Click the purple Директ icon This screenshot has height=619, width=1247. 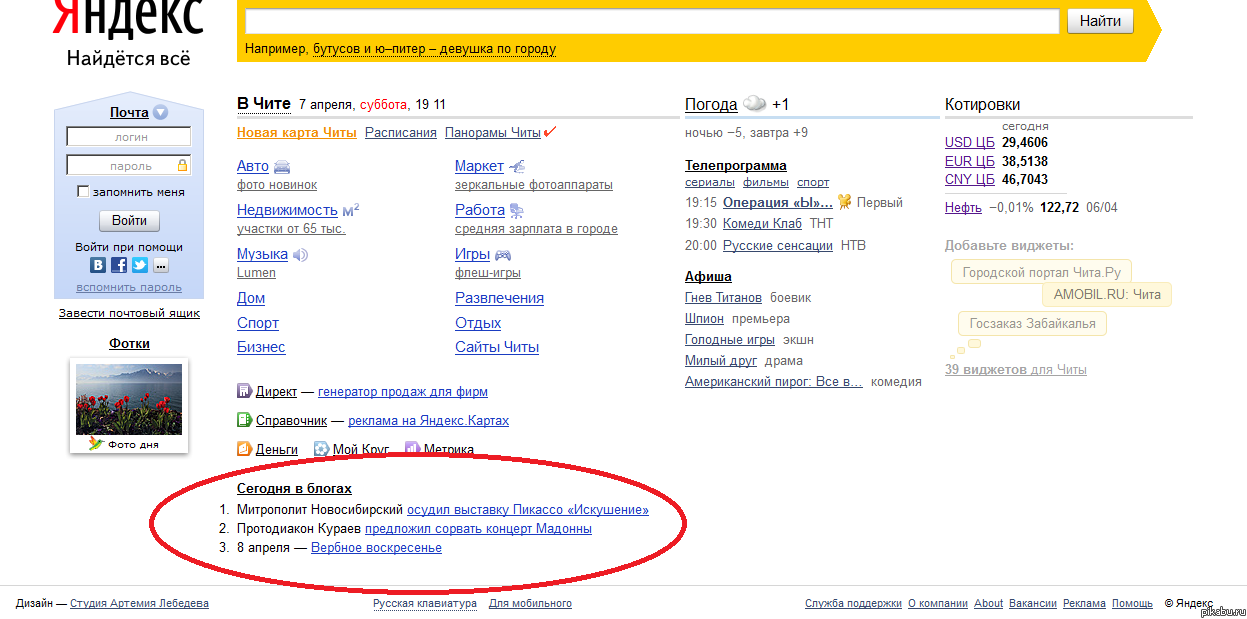tap(244, 391)
